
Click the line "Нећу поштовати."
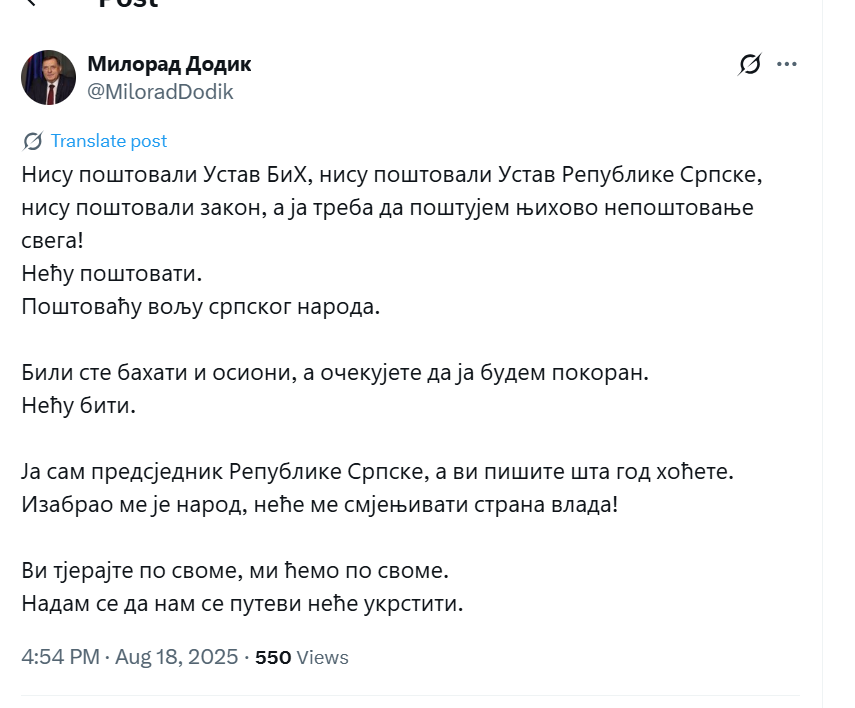(111, 272)
